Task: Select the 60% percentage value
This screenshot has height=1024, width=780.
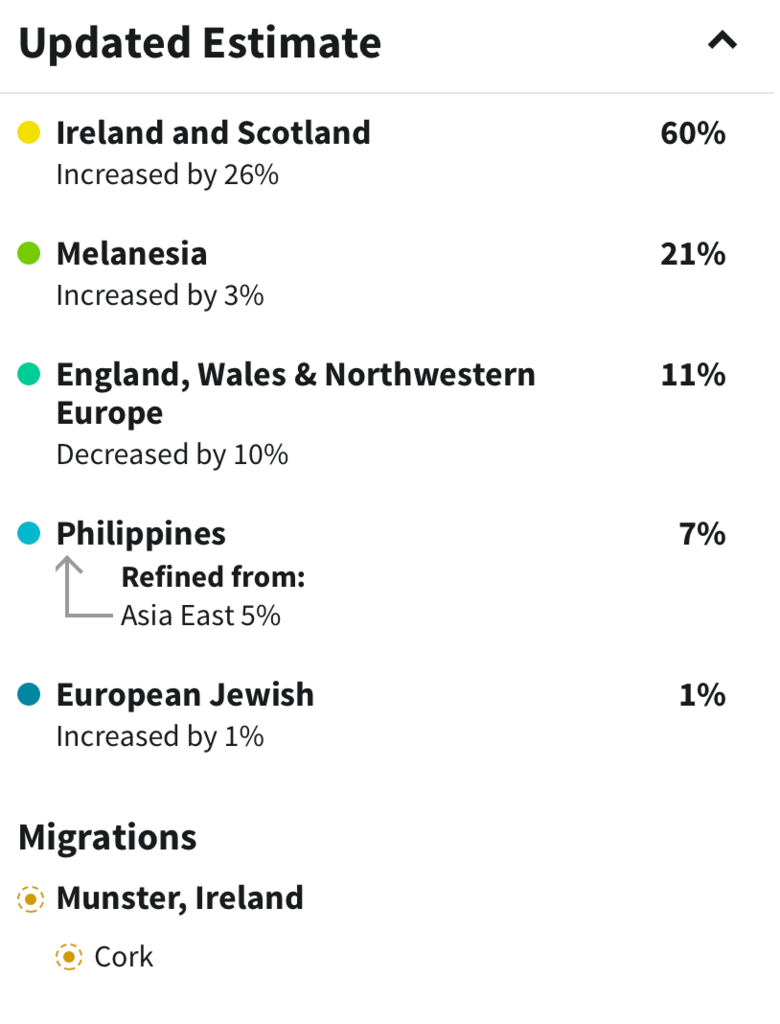Action: pyautogui.click(x=694, y=131)
